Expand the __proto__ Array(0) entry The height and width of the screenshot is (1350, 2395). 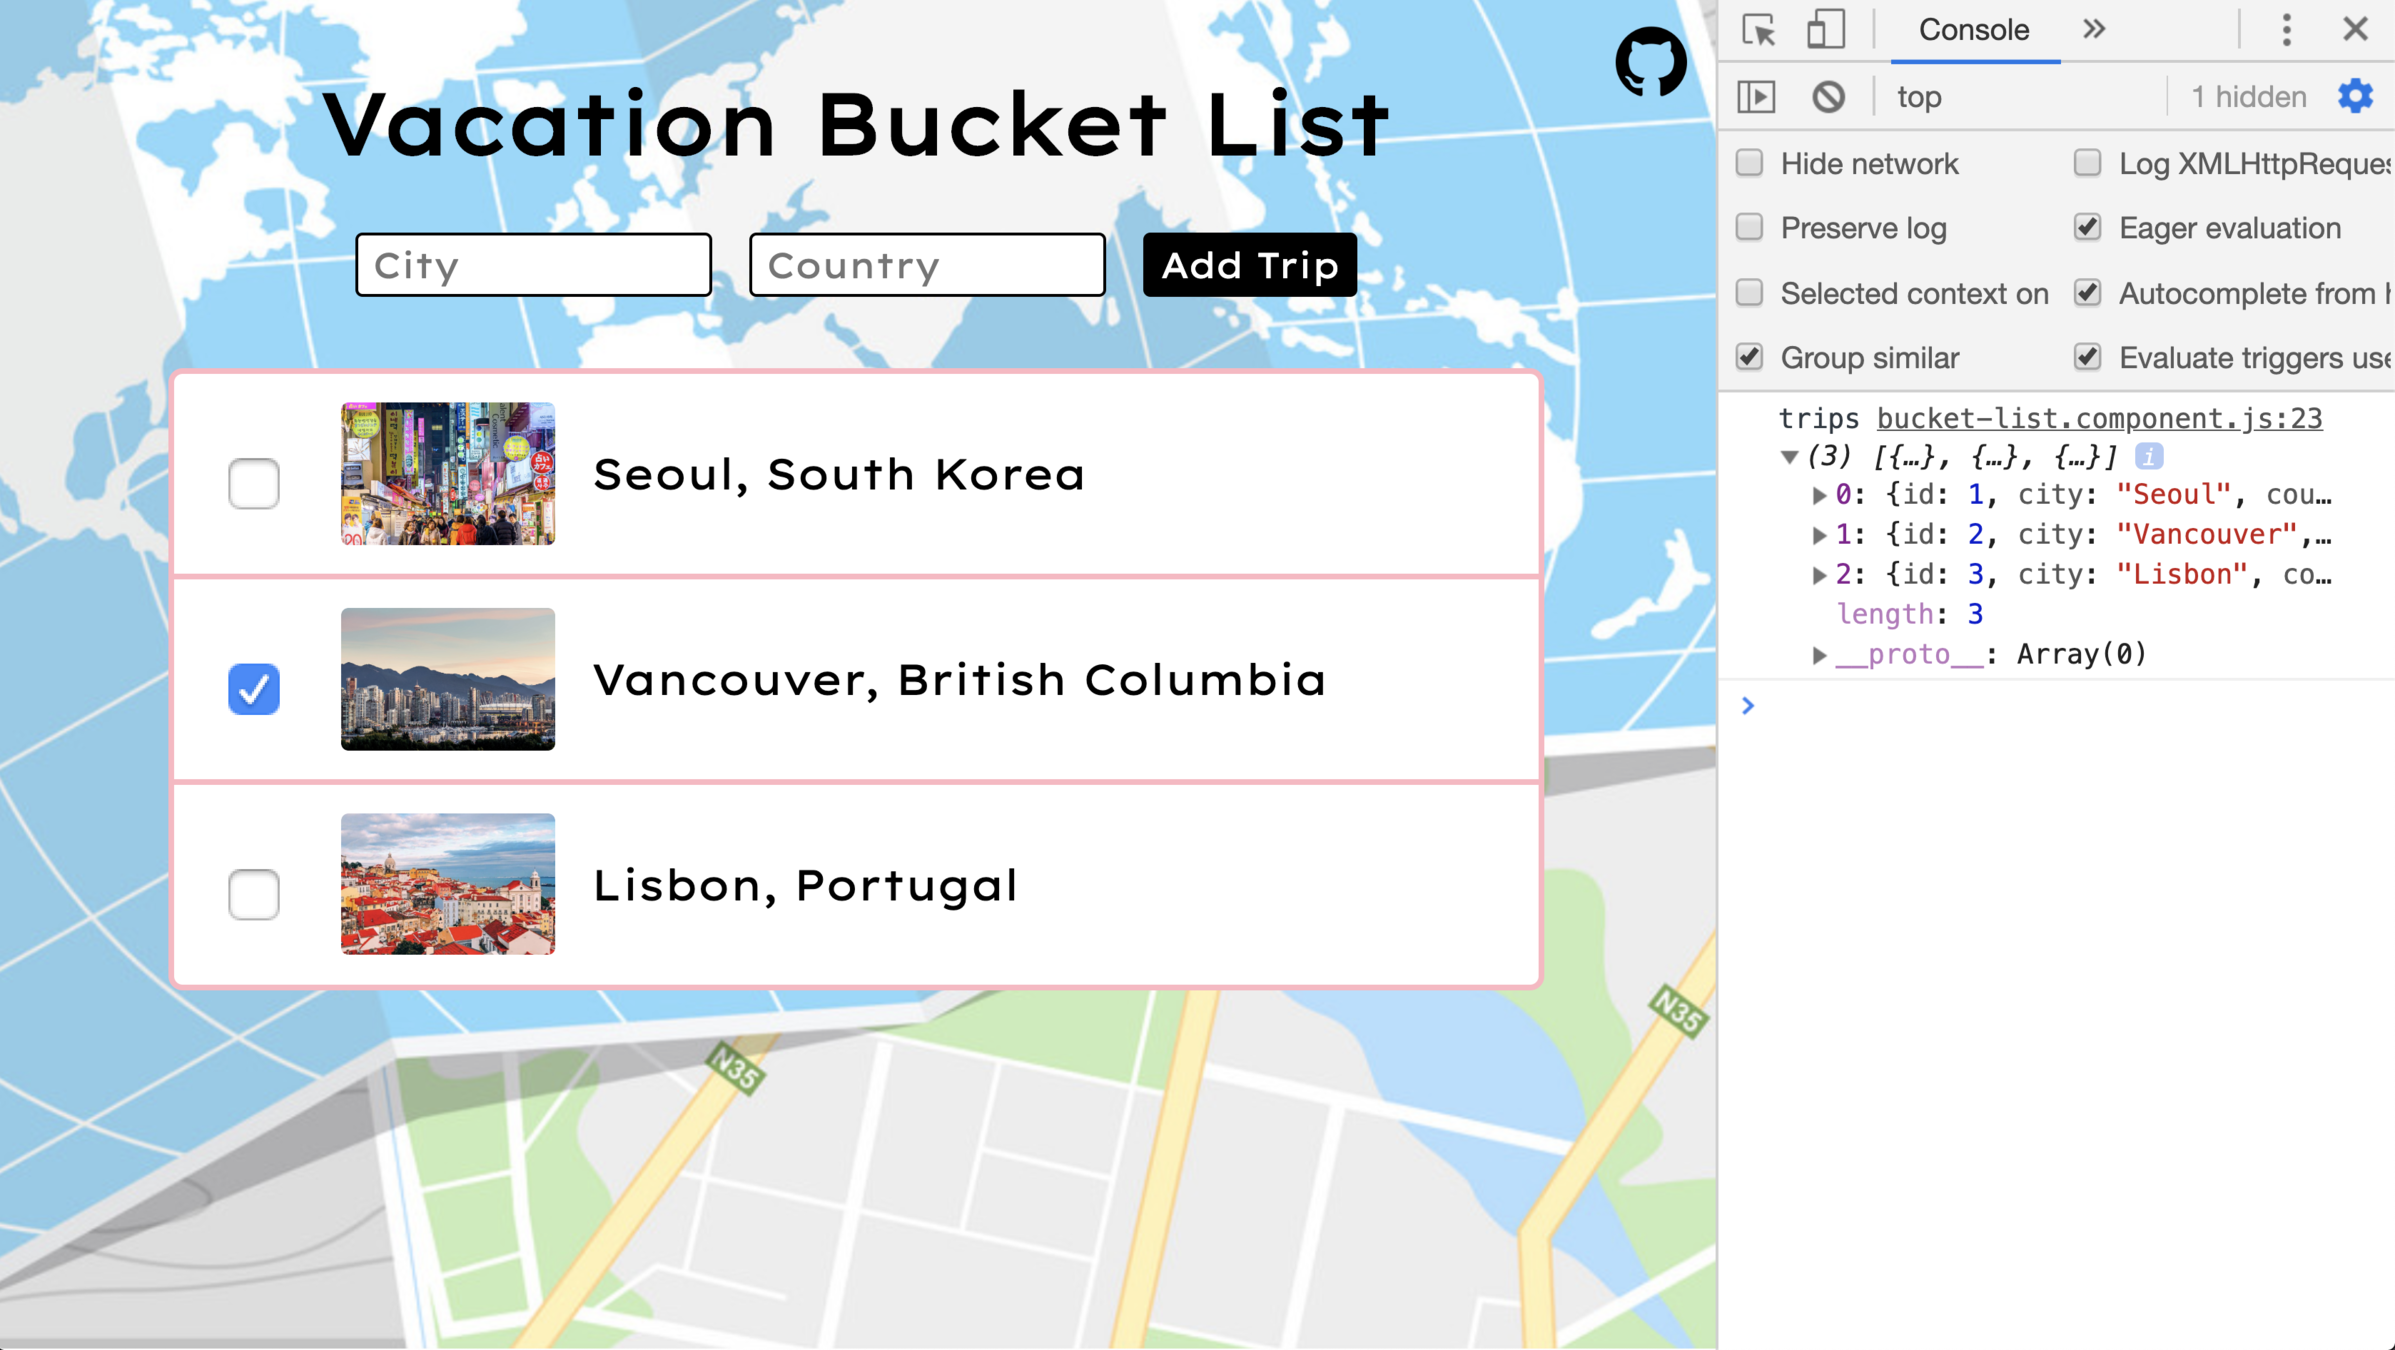coord(1819,655)
